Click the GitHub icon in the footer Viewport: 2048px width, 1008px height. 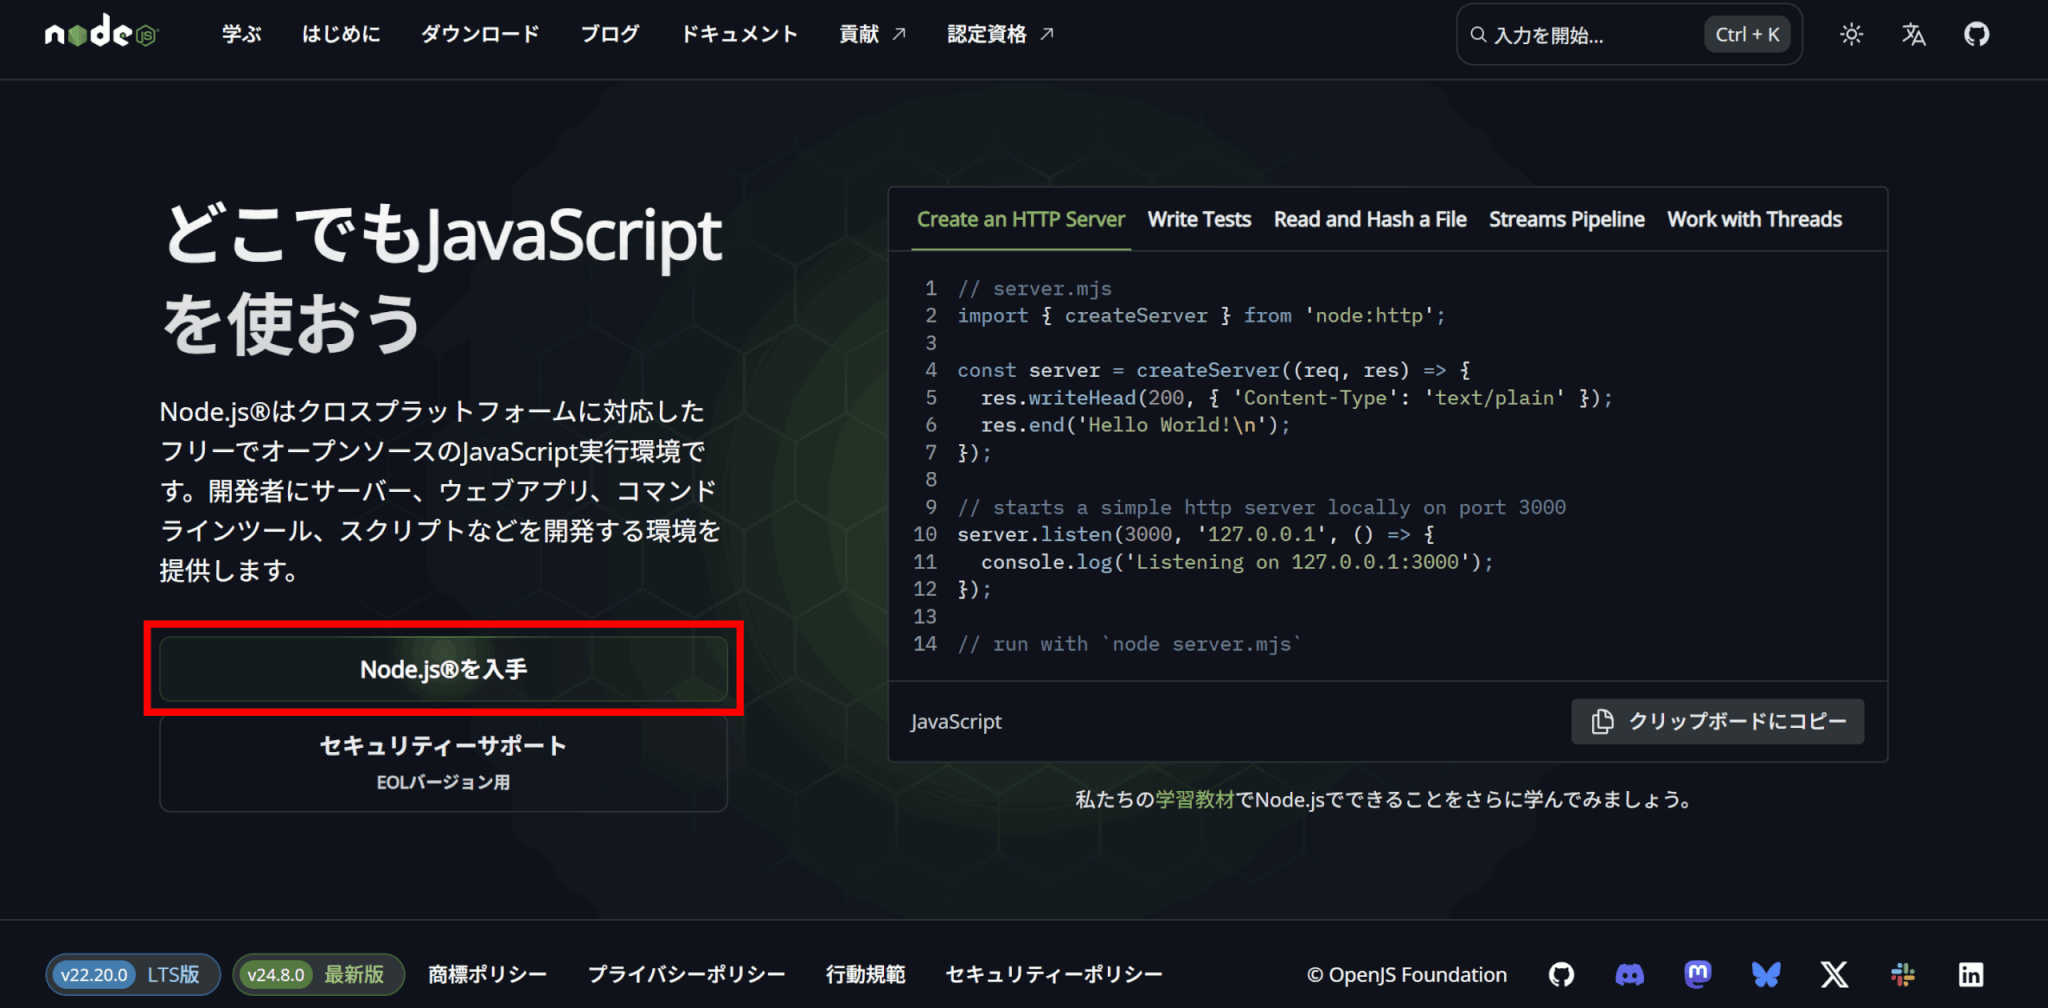coord(1561,974)
